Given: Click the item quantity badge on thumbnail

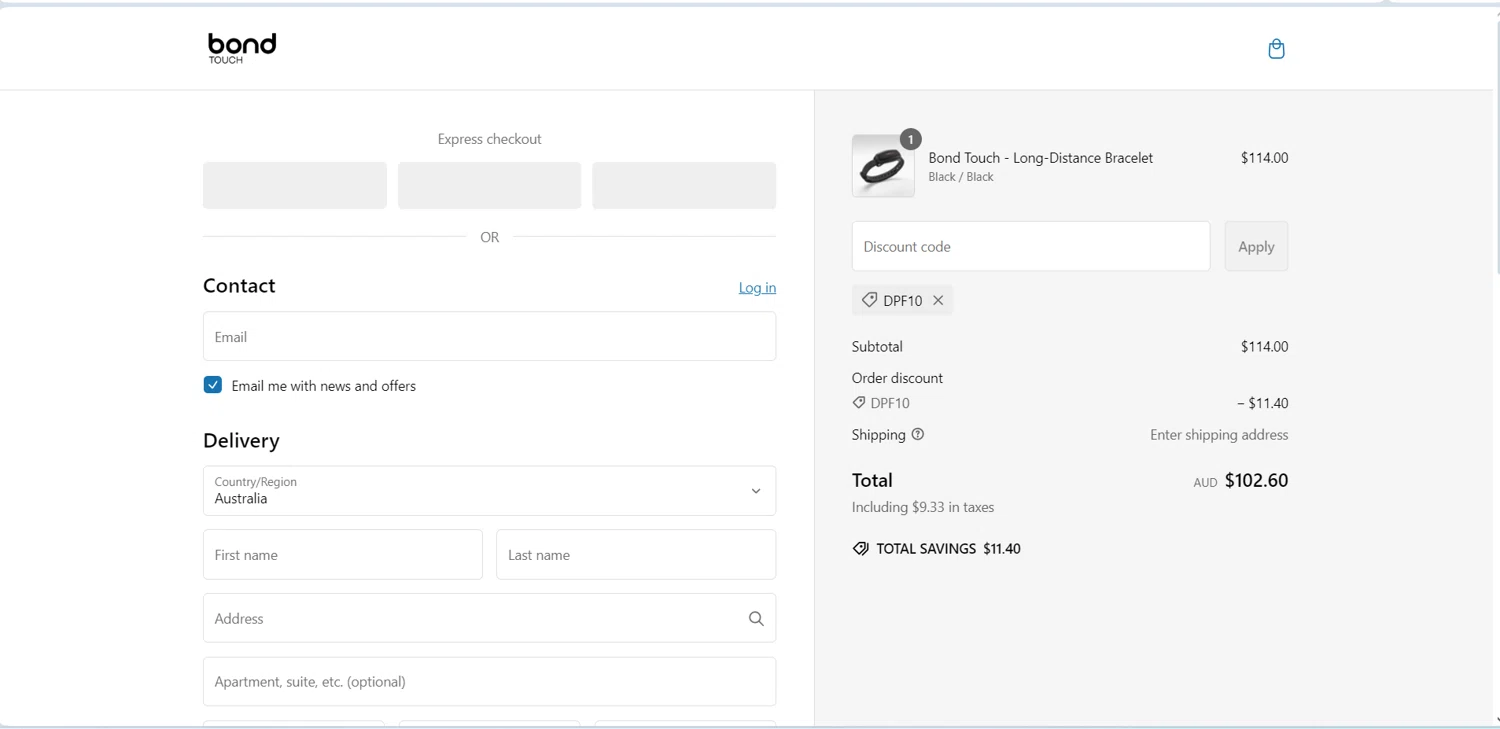Looking at the screenshot, I should (910, 139).
